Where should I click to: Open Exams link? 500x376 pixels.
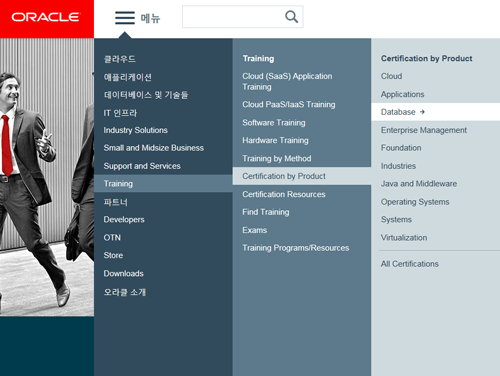(255, 230)
